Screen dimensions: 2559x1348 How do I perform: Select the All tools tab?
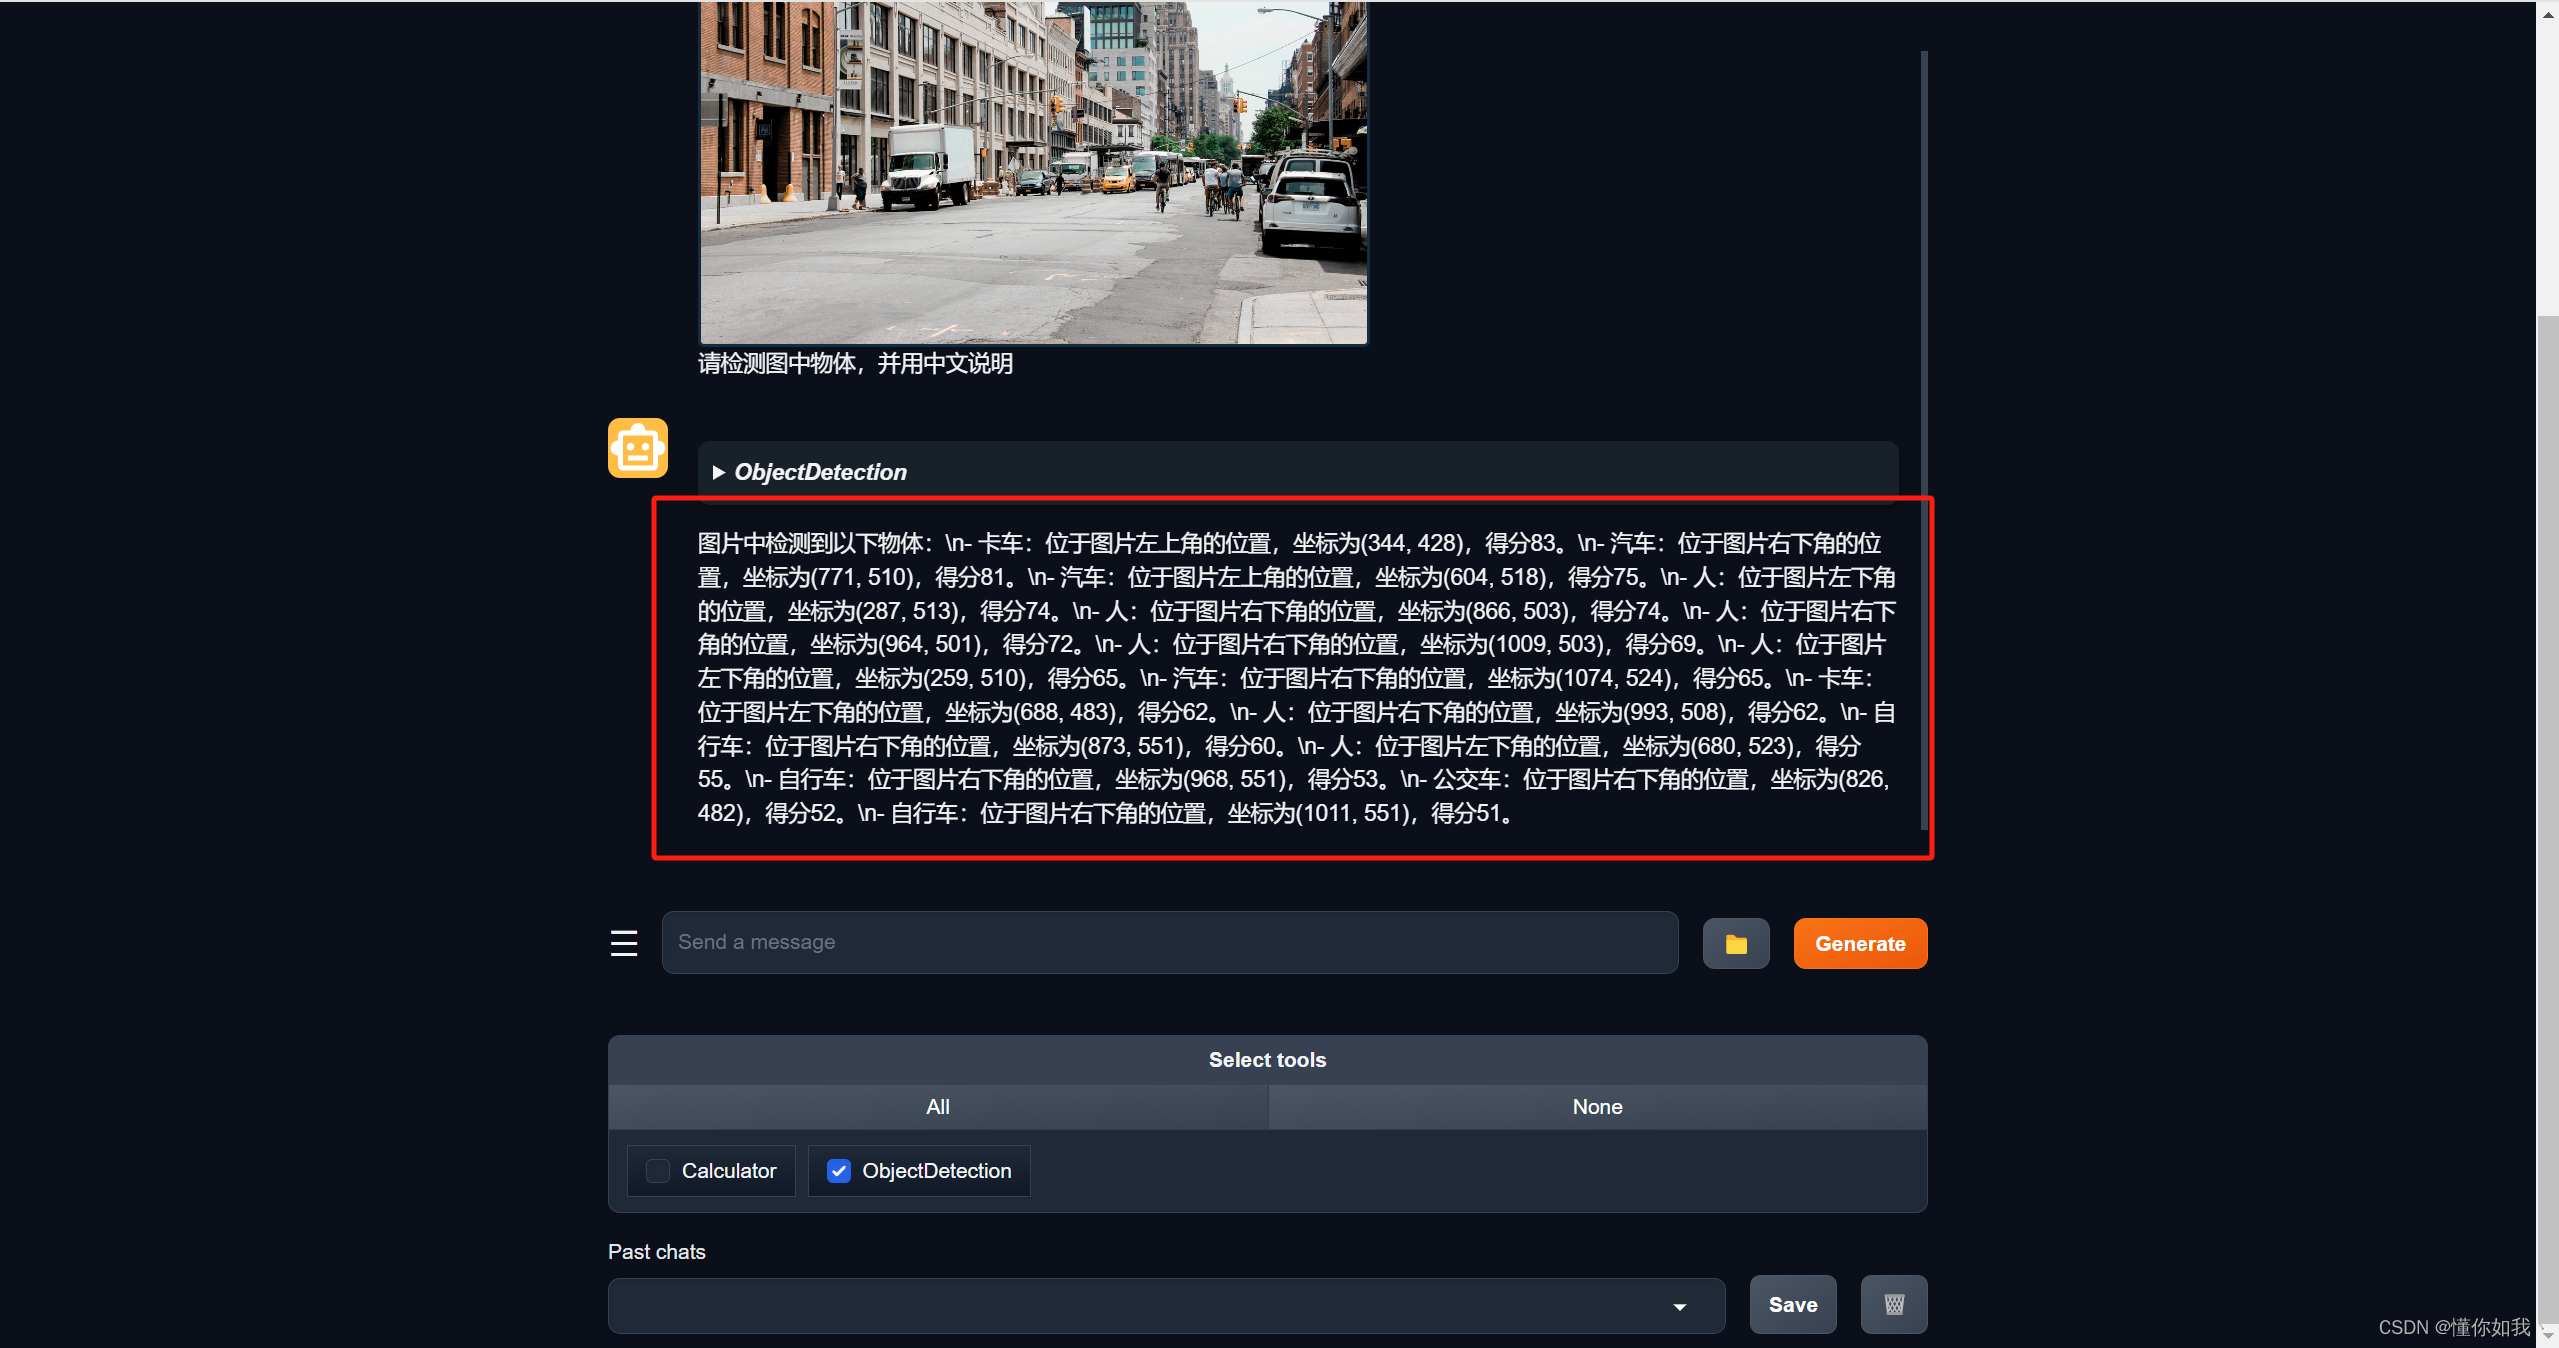(x=938, y=1107)
